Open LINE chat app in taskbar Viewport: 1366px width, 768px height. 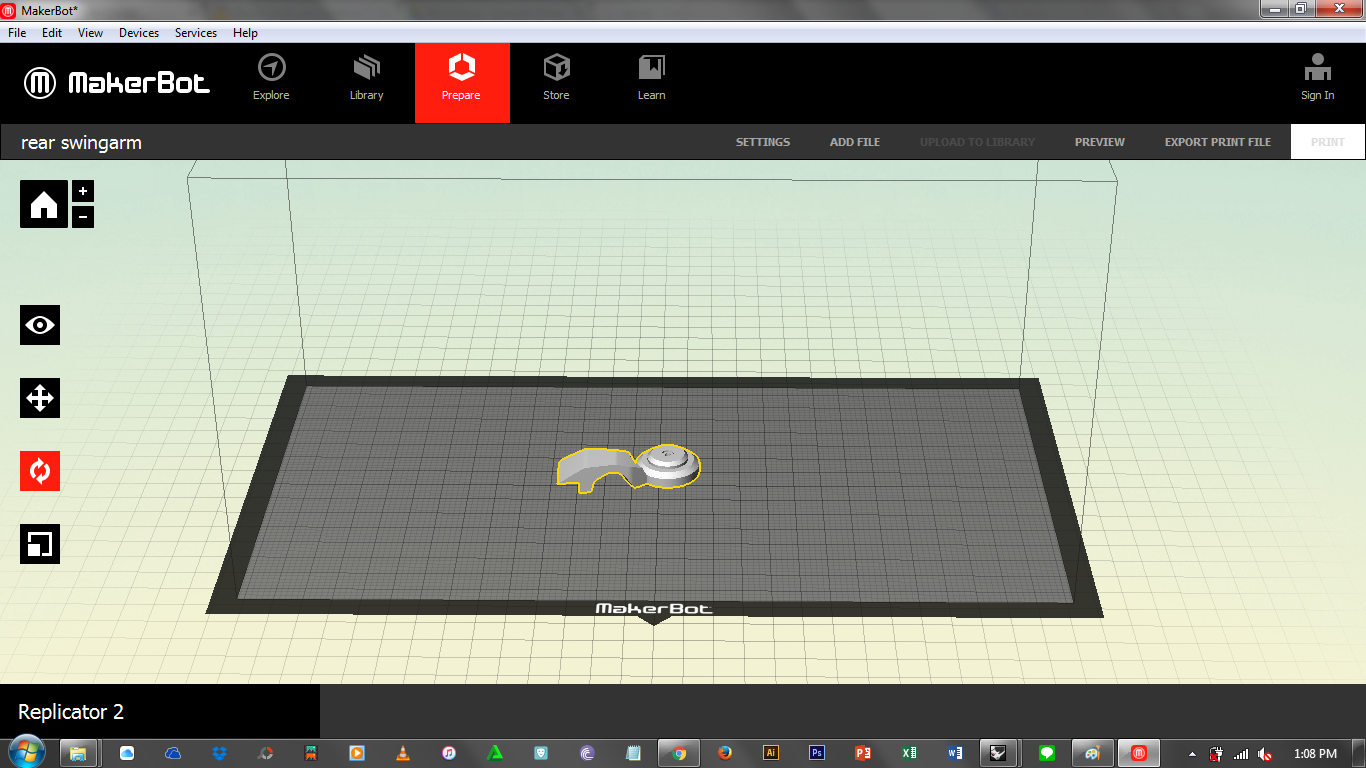[x=1047, y=753]
